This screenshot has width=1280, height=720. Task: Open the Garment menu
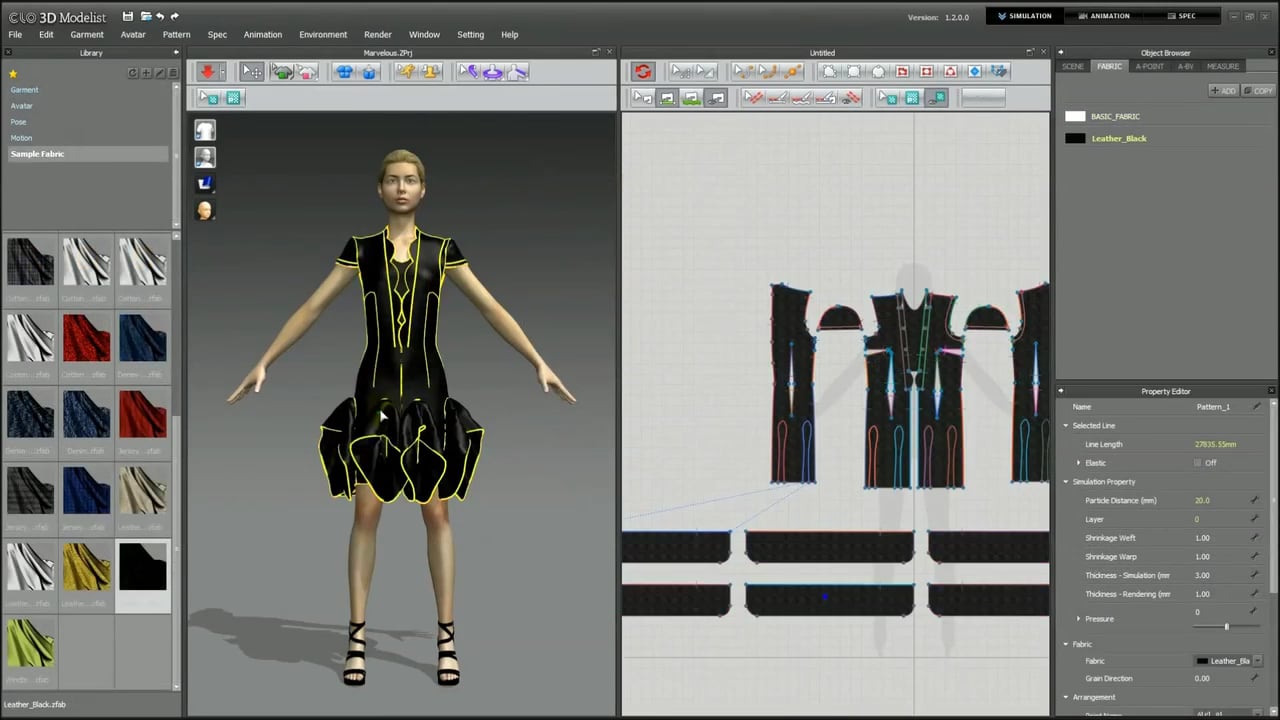(x=87, y=34)
